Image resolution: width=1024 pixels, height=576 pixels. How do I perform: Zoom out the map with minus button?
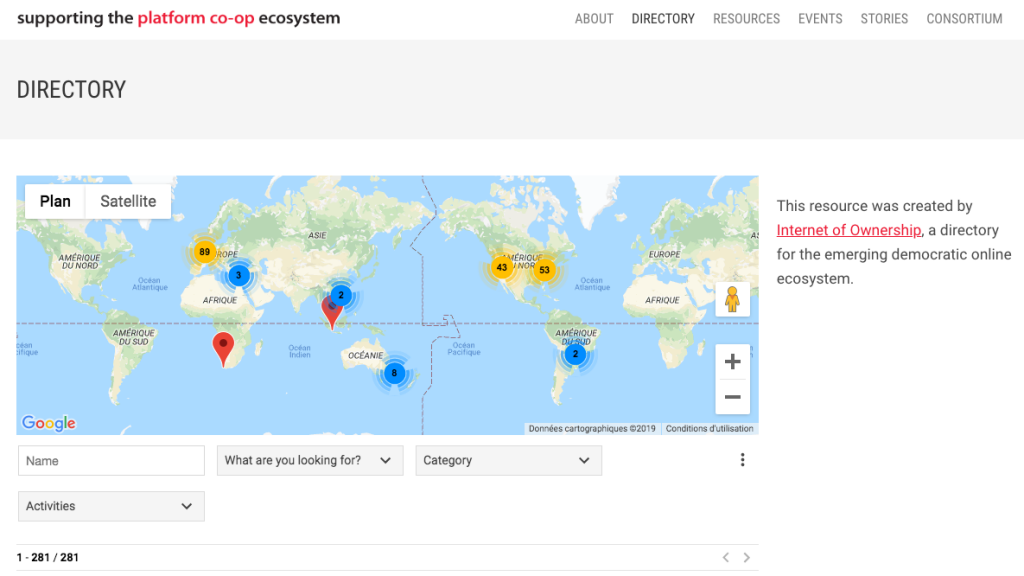click(x=732, y=397)
